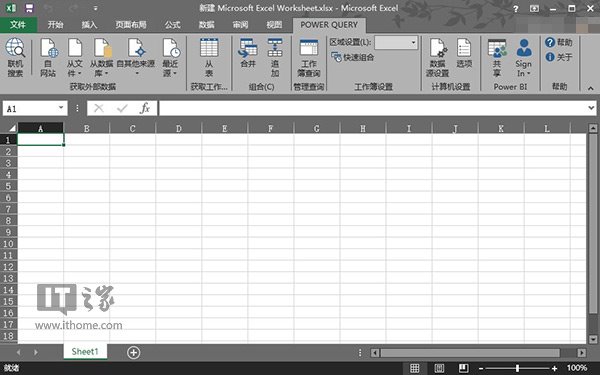Click the Enter checkmark formula button
The image size is (600, 375).
pos(122,109)
